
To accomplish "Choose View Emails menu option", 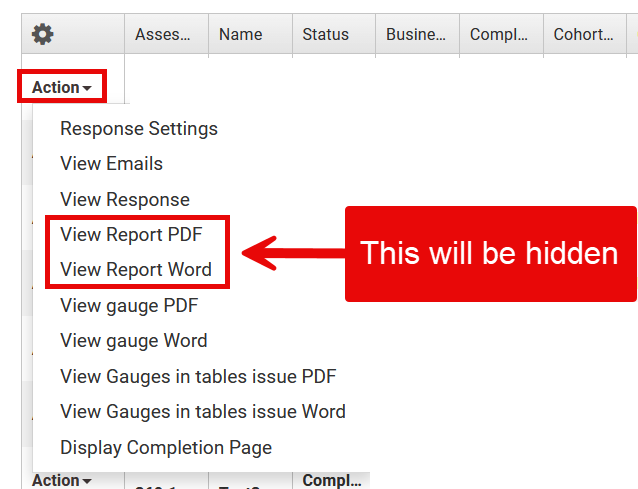I will click(111, 163).
